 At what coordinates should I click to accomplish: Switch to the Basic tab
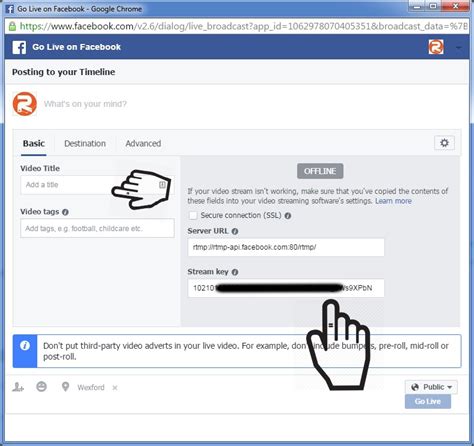coord(34,144)
